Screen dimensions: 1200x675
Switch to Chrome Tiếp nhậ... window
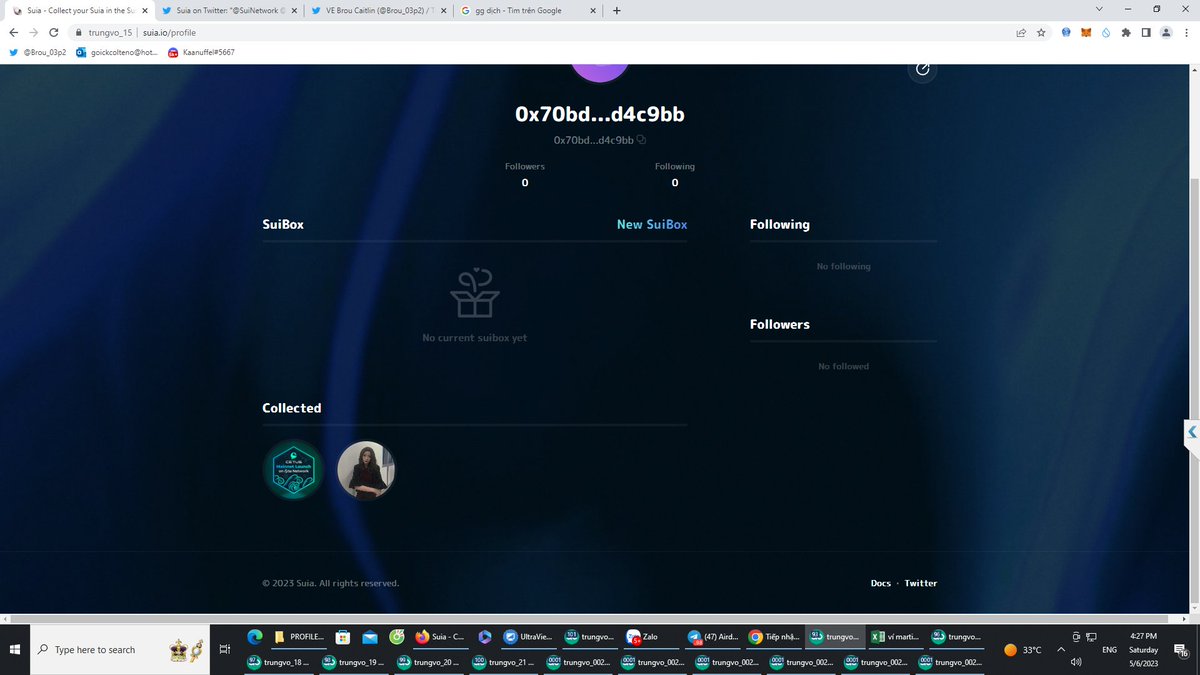point(774,636)
